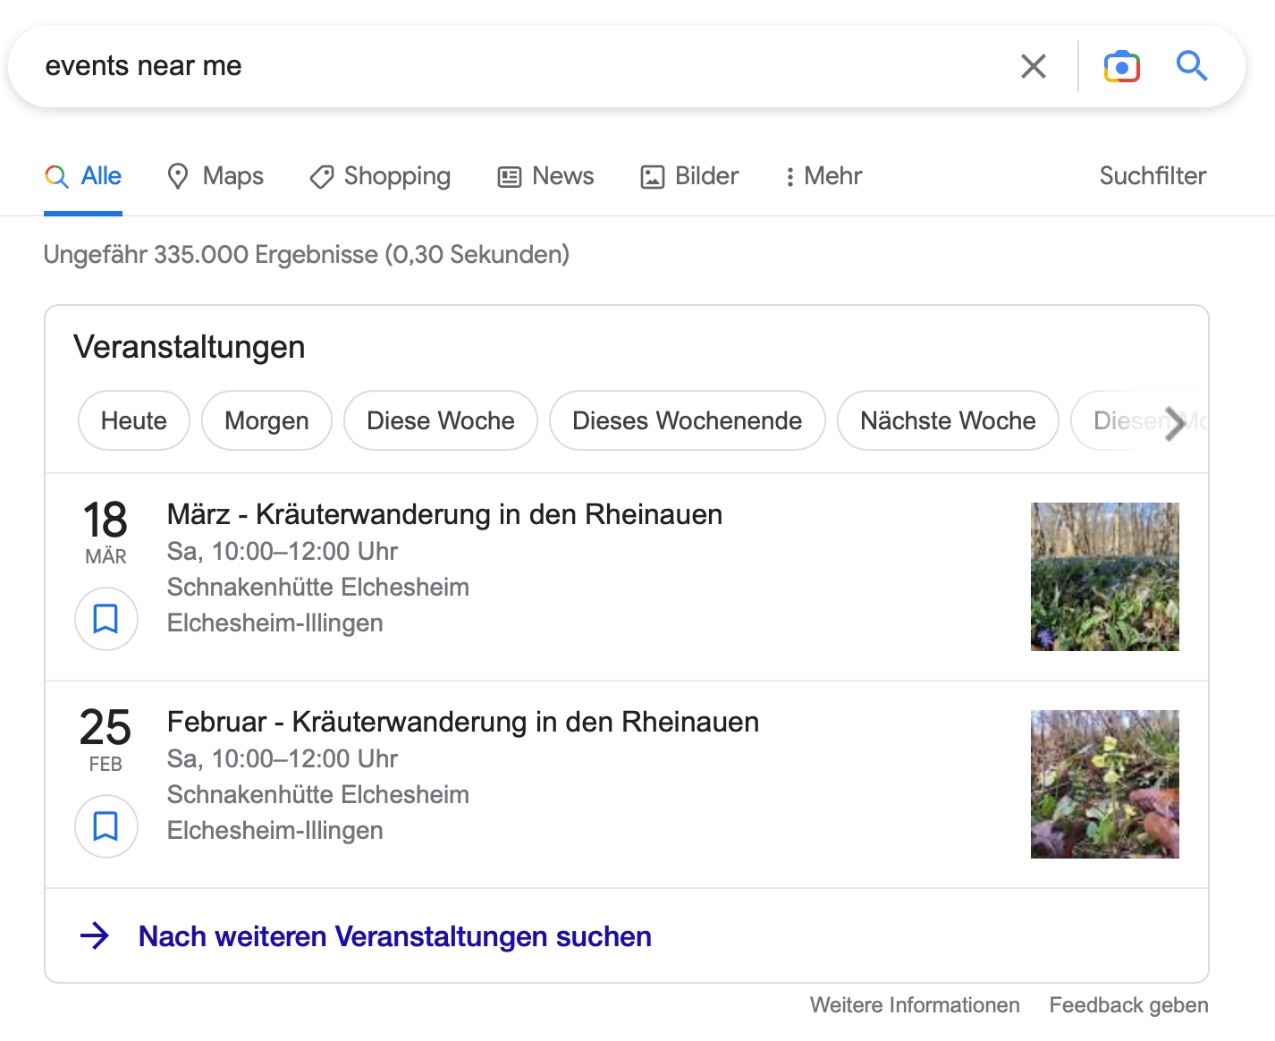The height and width of the screenshot is (1041, 1275).
Task: Click into the search text field
Action: pos(500,66)
